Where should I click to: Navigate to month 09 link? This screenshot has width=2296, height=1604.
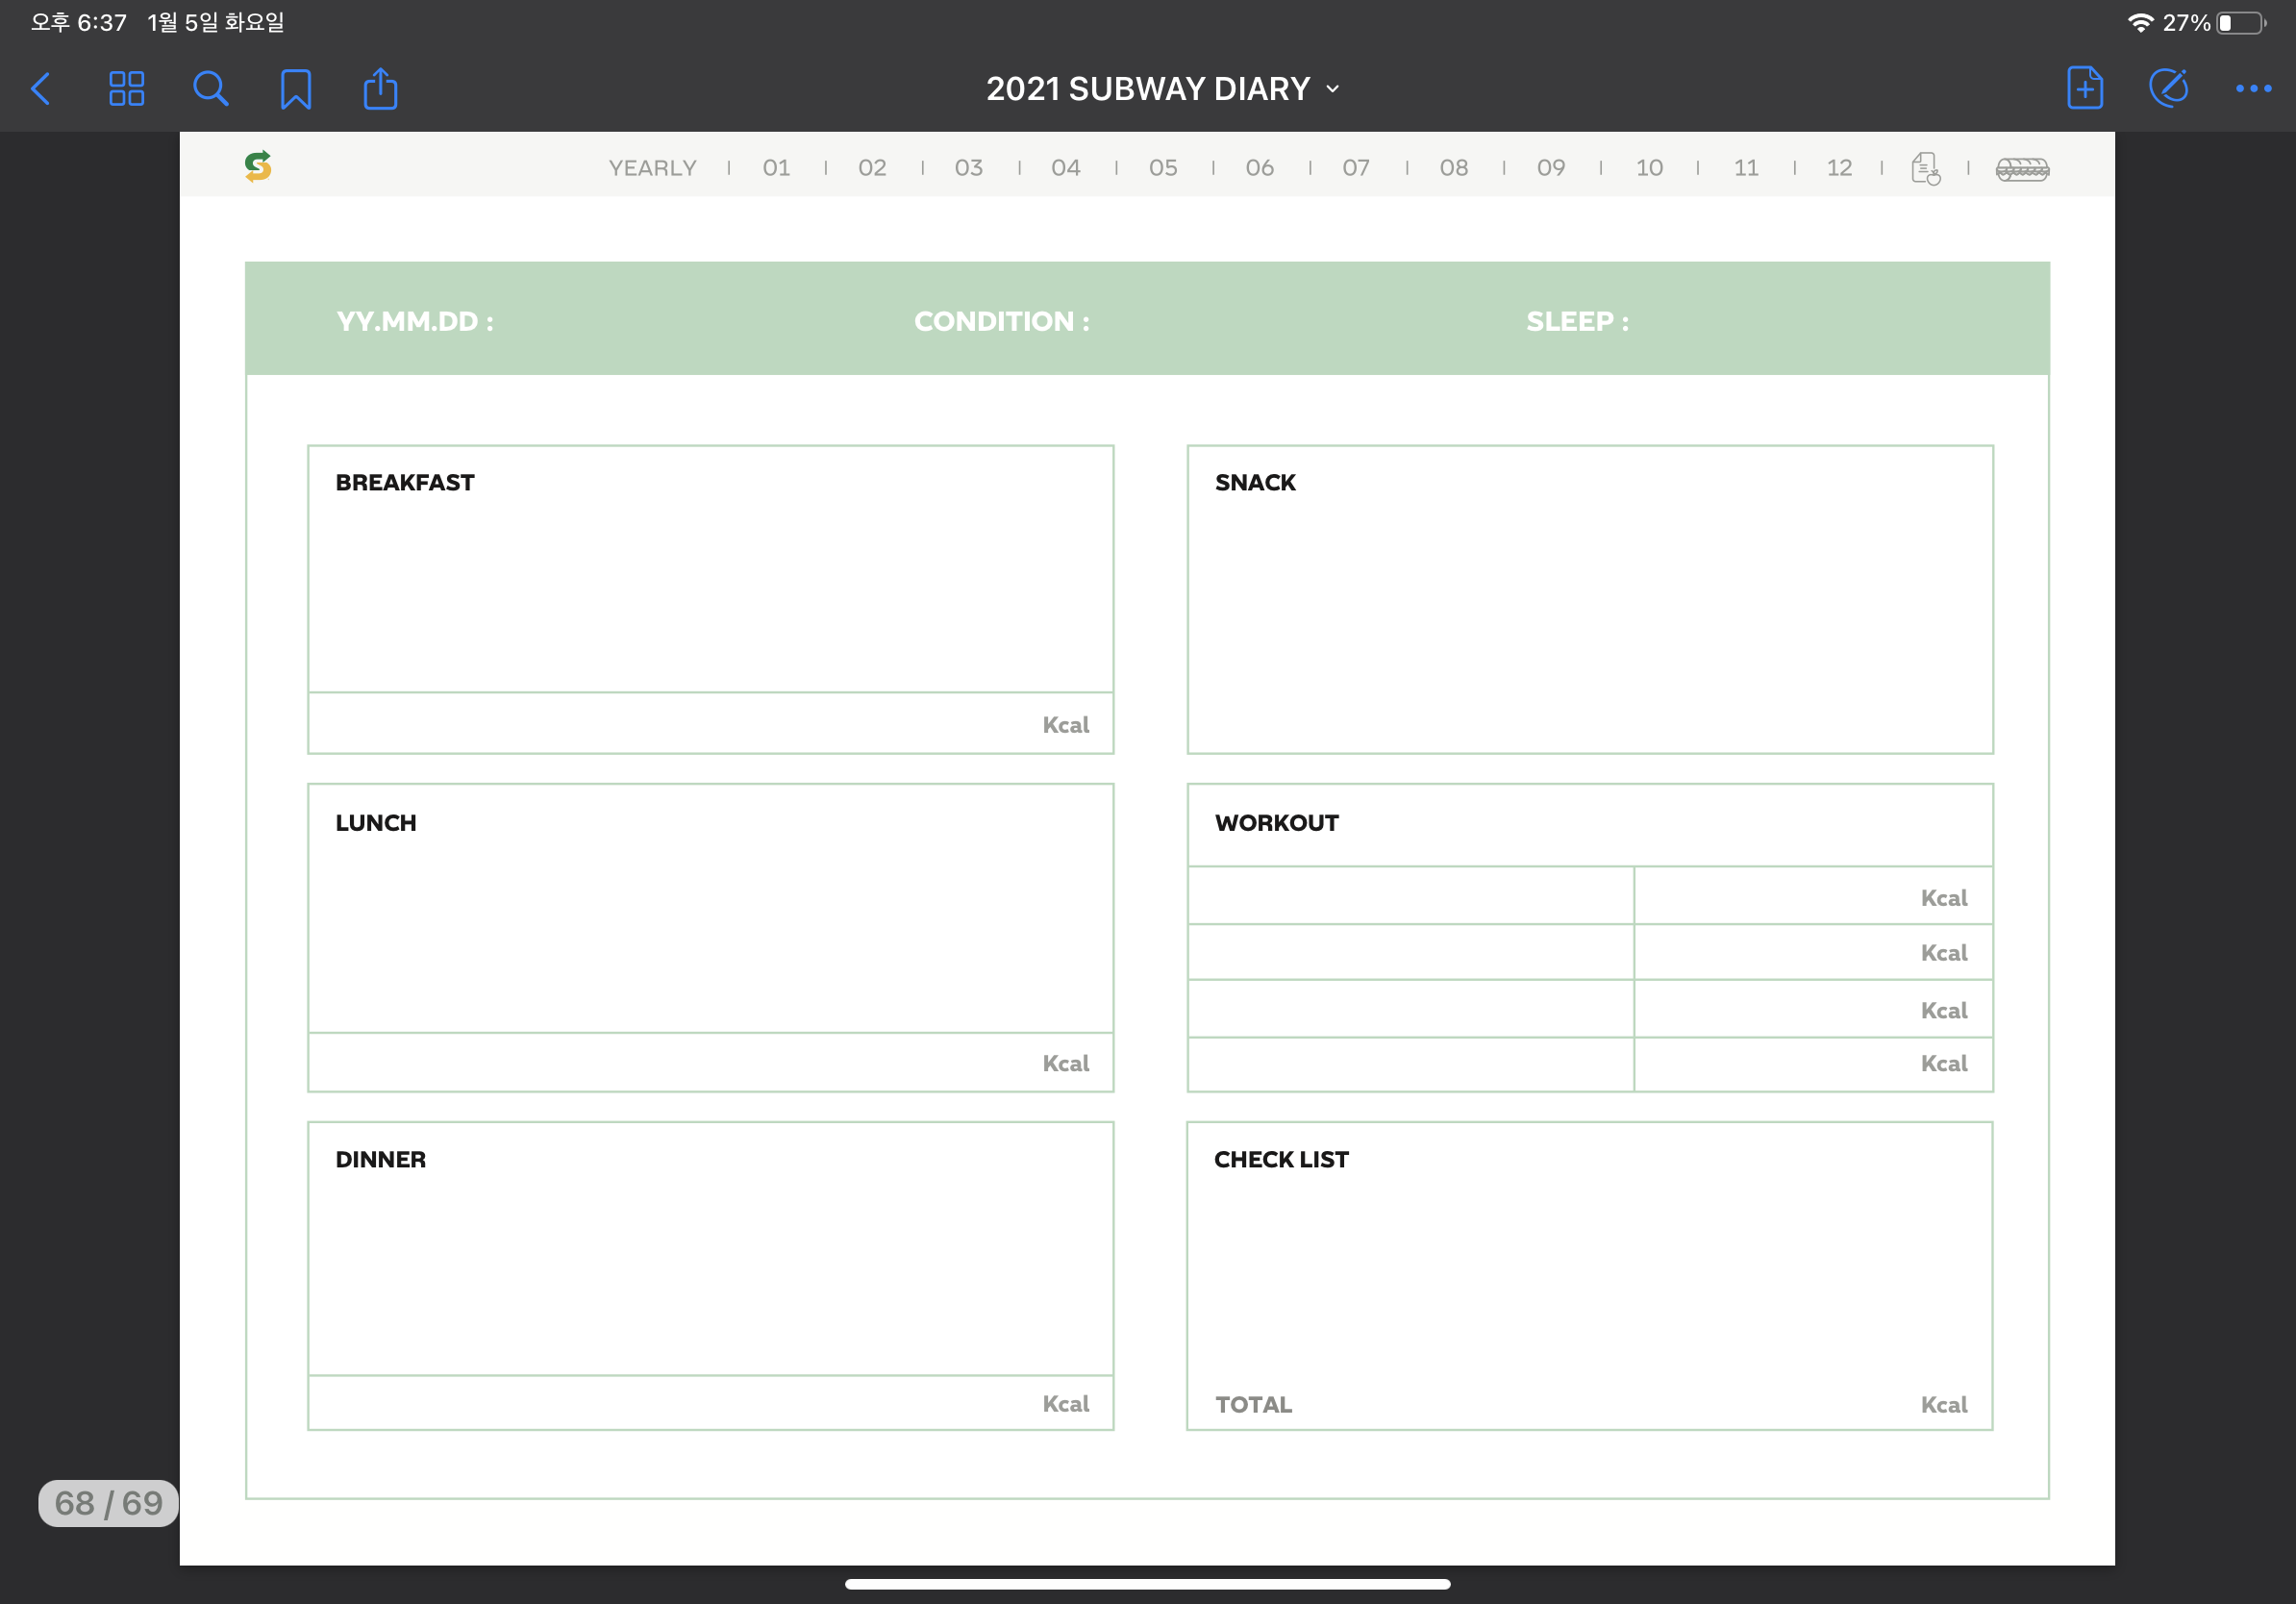1550,168
